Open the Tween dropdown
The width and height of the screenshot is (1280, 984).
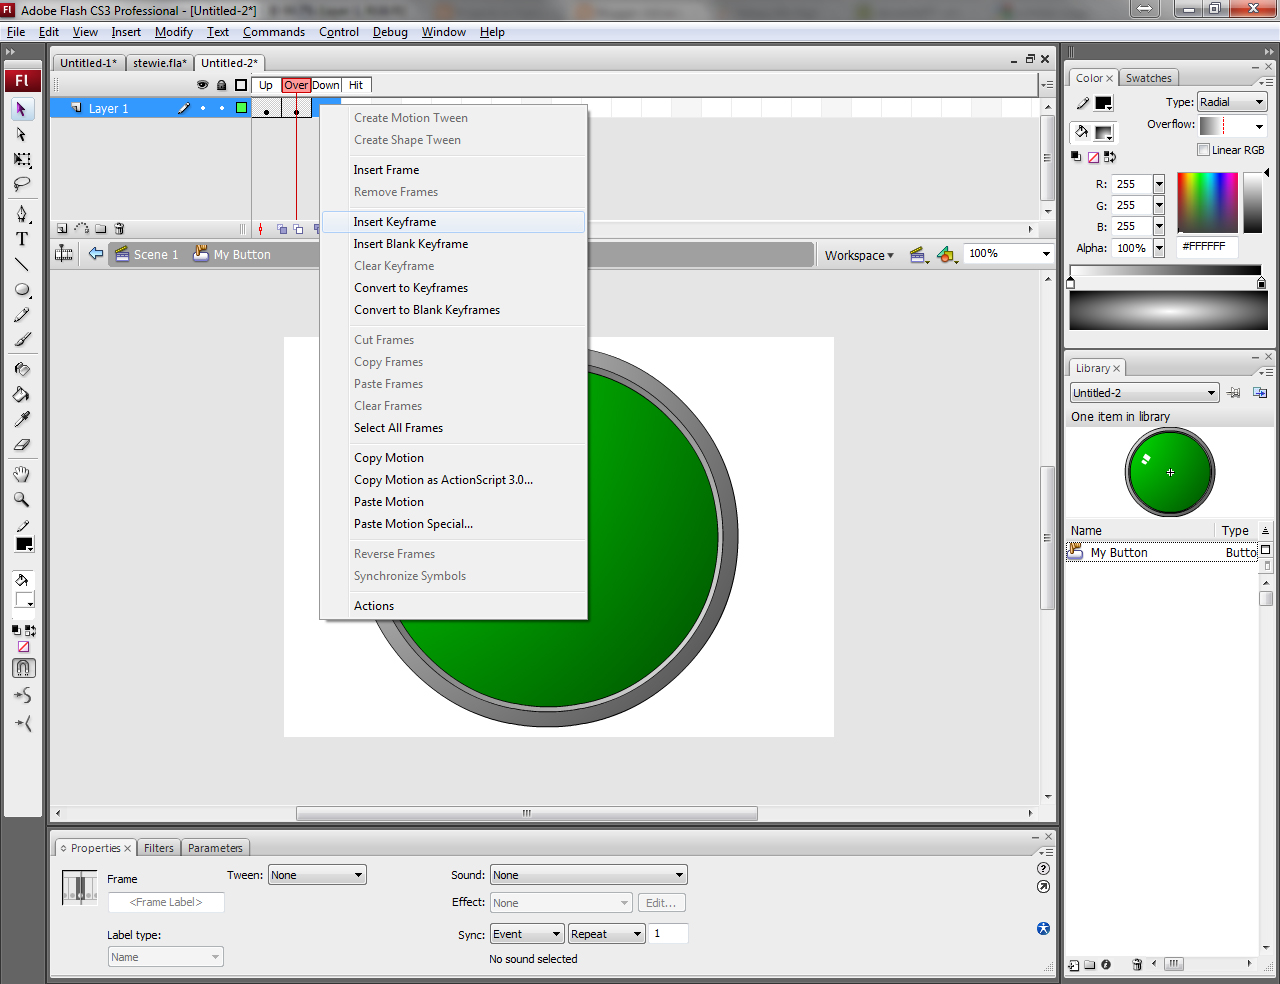(317, 875)
